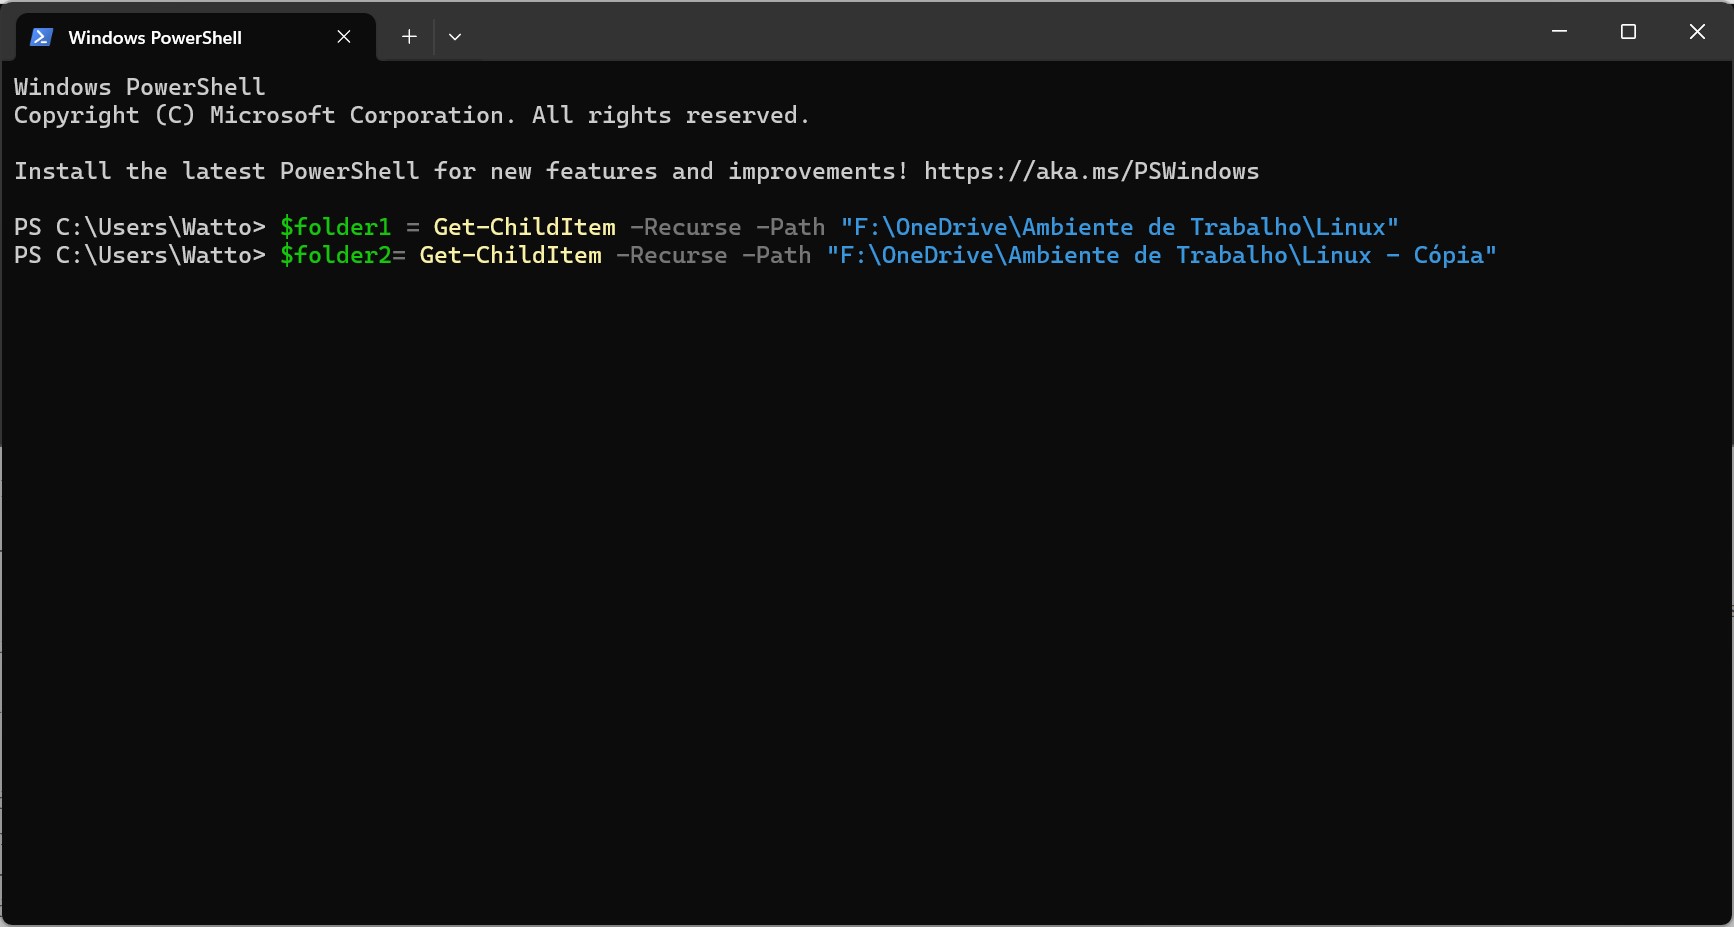Minimize the terminal window
Viewport: 1734px width, 927px height.
tap(1559, 32)
